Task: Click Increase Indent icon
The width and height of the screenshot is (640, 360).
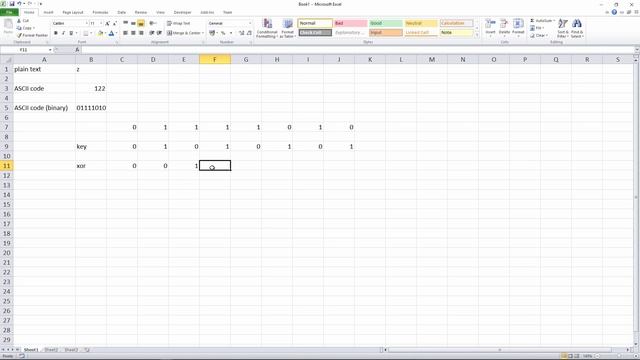Action: click(159, 33)
